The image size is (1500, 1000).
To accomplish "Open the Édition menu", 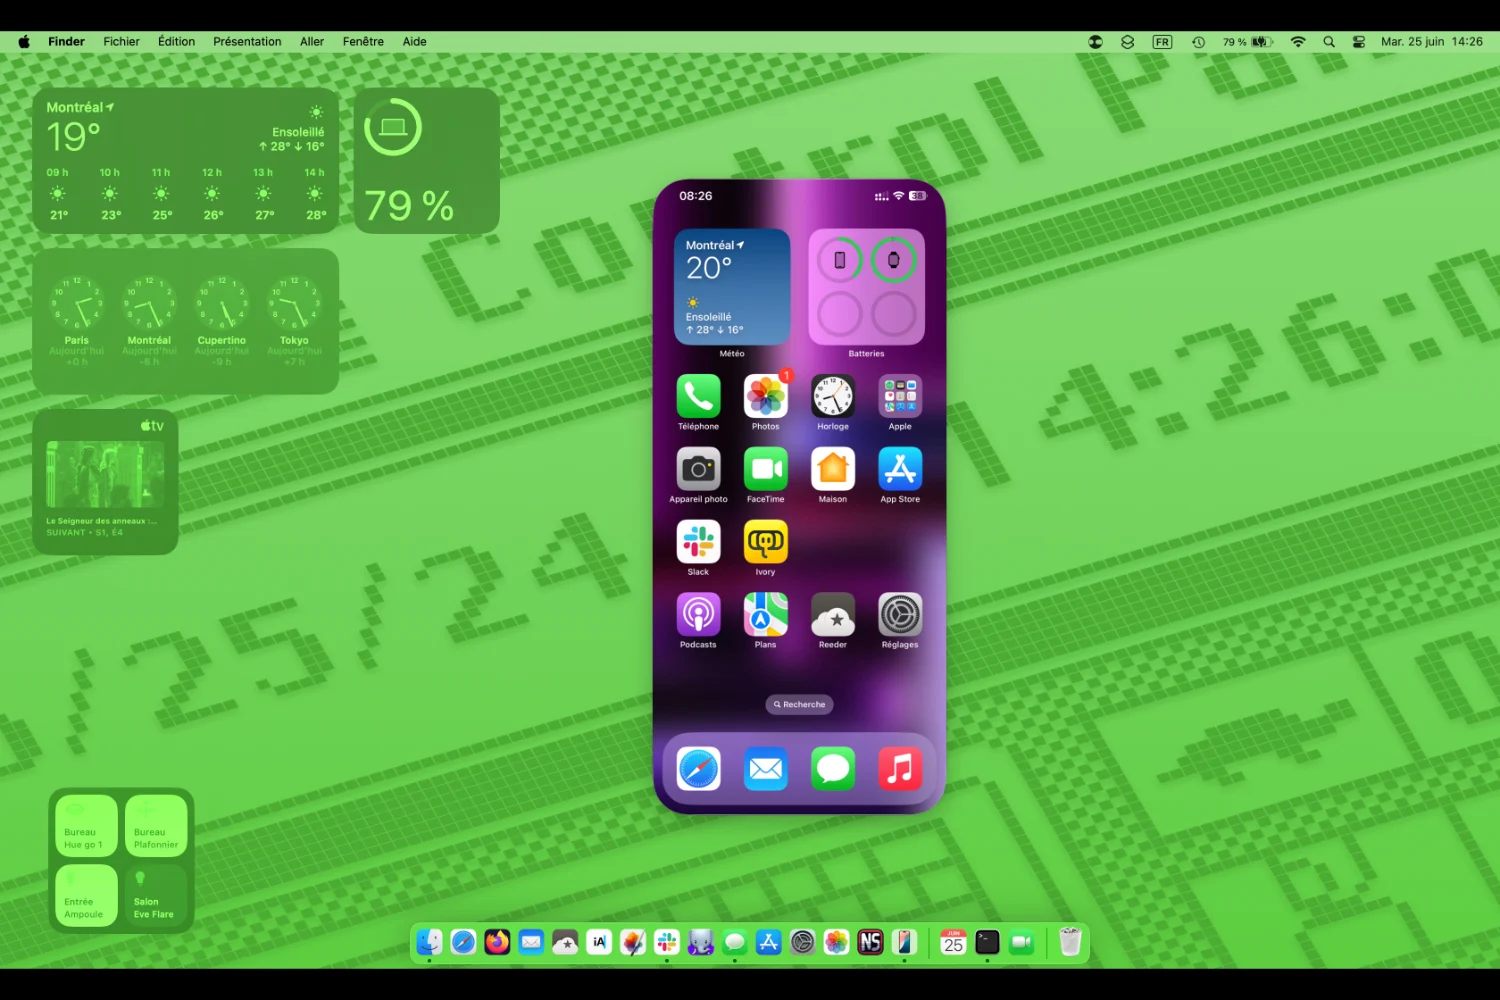I will point(176,42).
